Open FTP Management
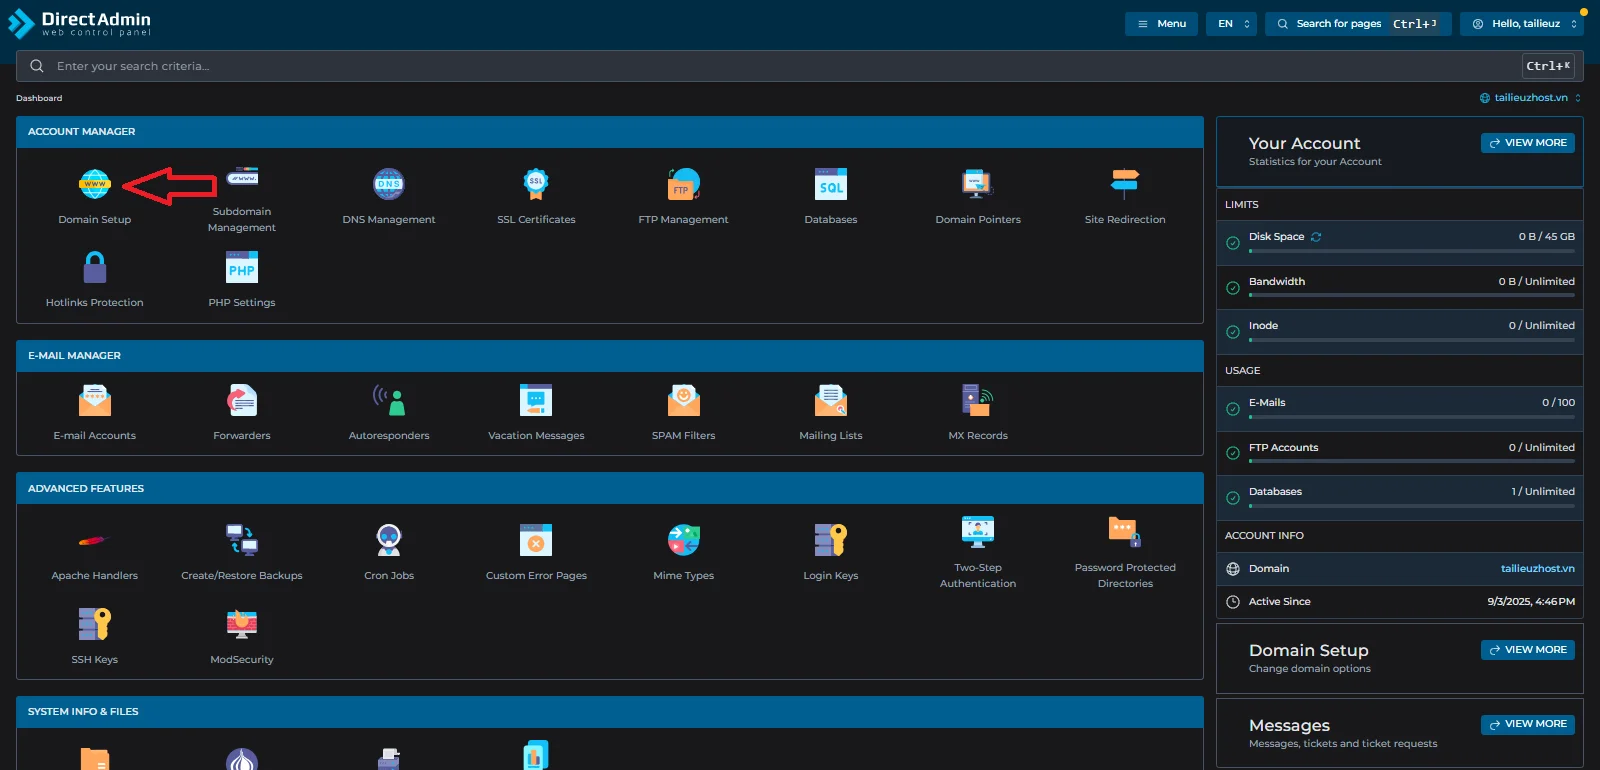Image resolution: width=1600 pixels, height=770 pixels. pyautogui.click(x=683, y=185)
